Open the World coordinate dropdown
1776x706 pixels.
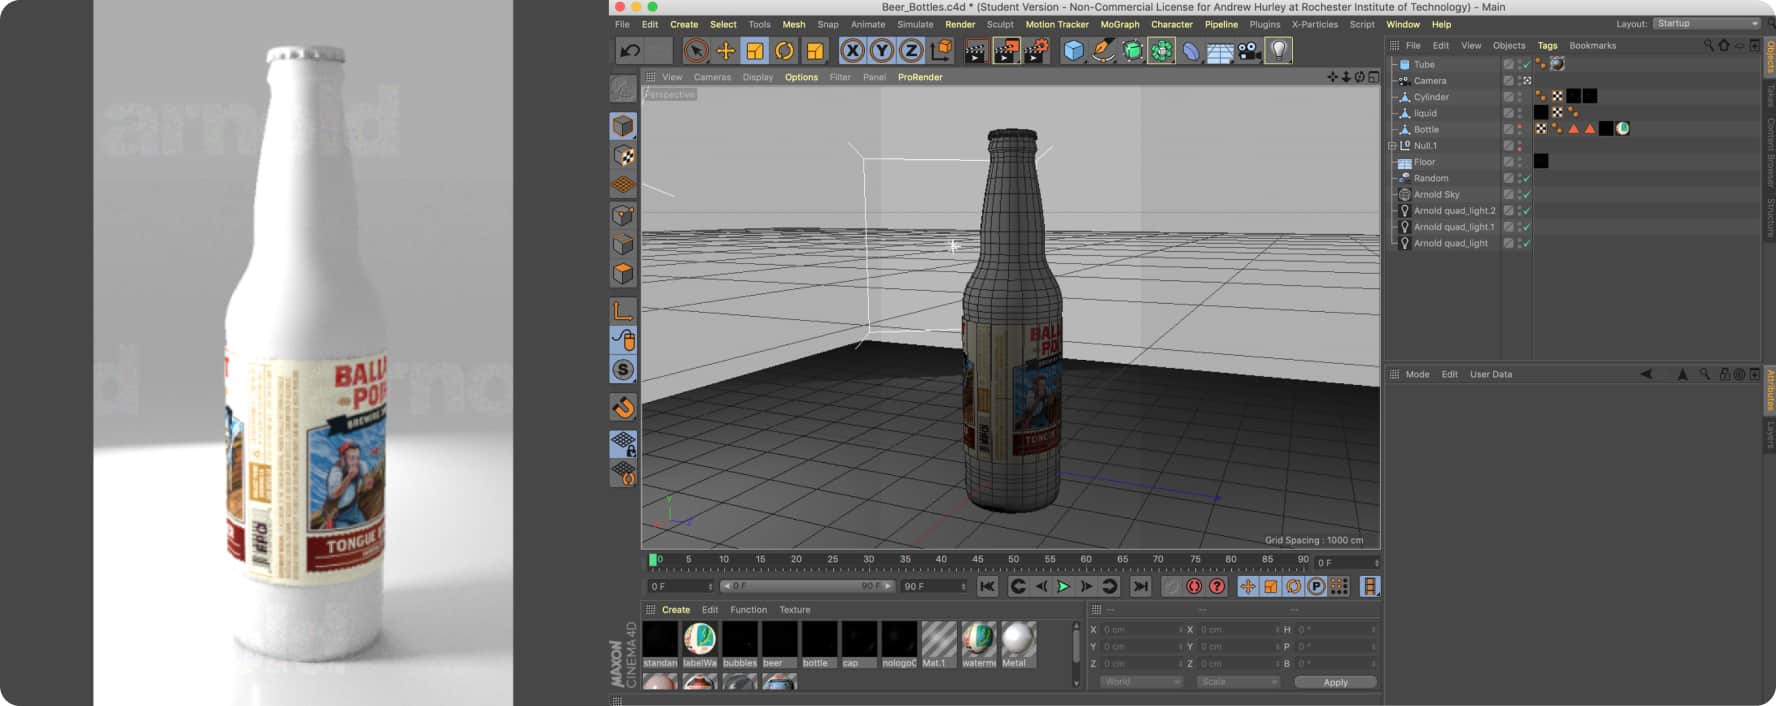[x=1141, y=682]
